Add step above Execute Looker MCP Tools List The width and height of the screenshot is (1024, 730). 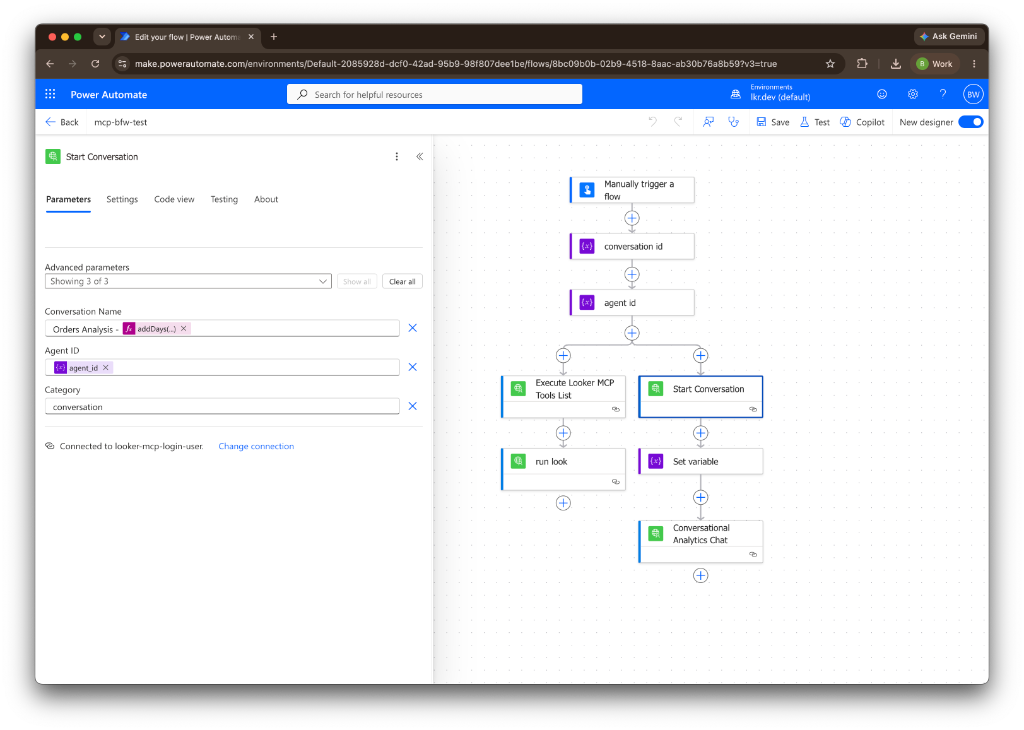coord(563,356)
